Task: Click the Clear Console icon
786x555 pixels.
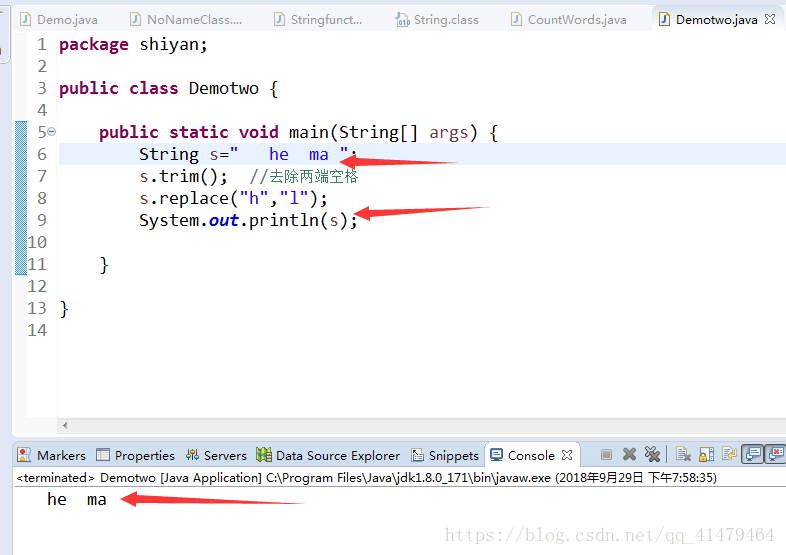Action: tap(683, 454)
